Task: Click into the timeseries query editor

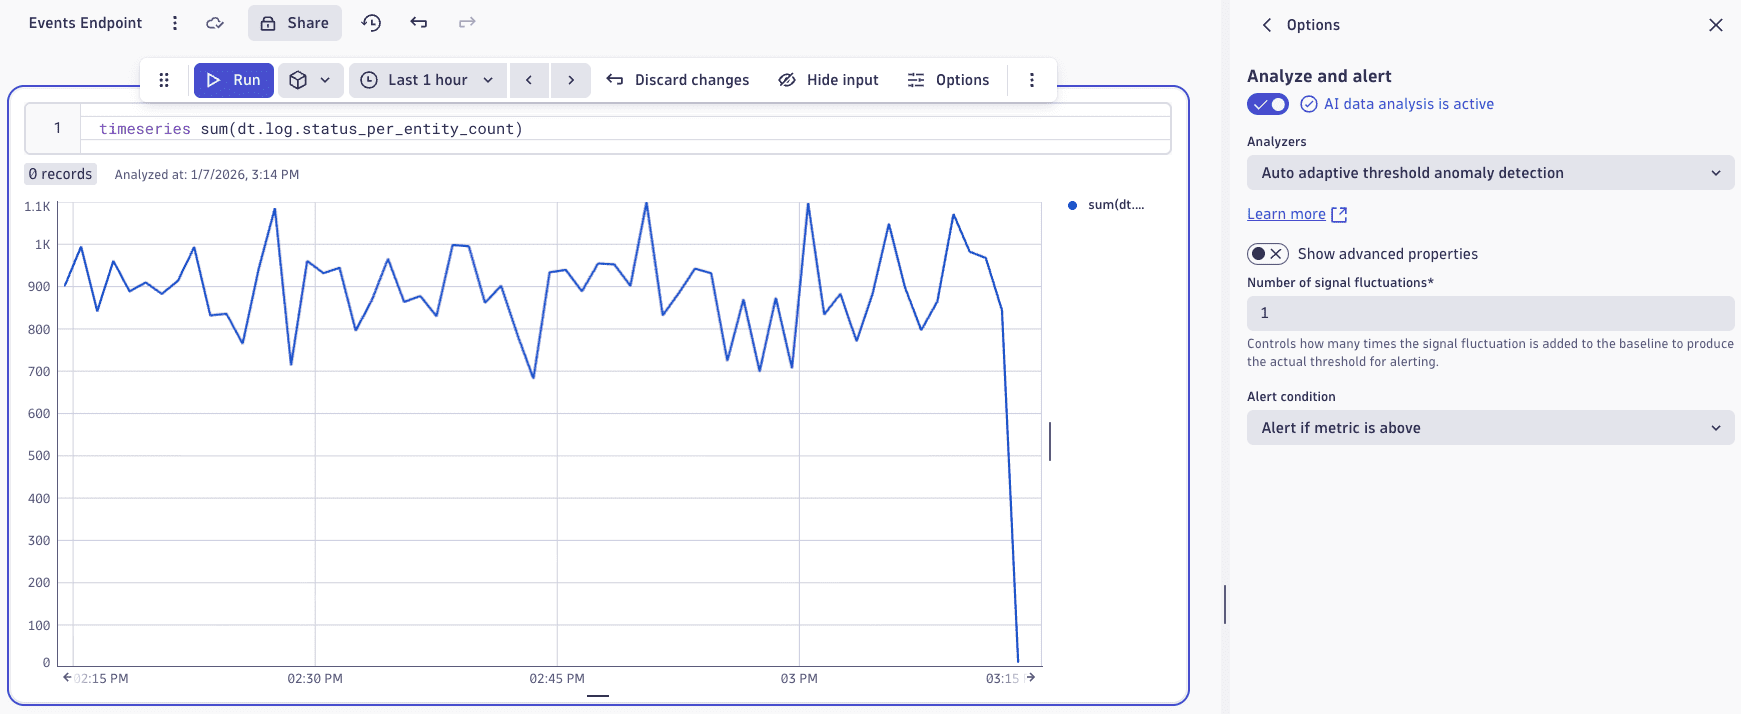Action: 625,129
